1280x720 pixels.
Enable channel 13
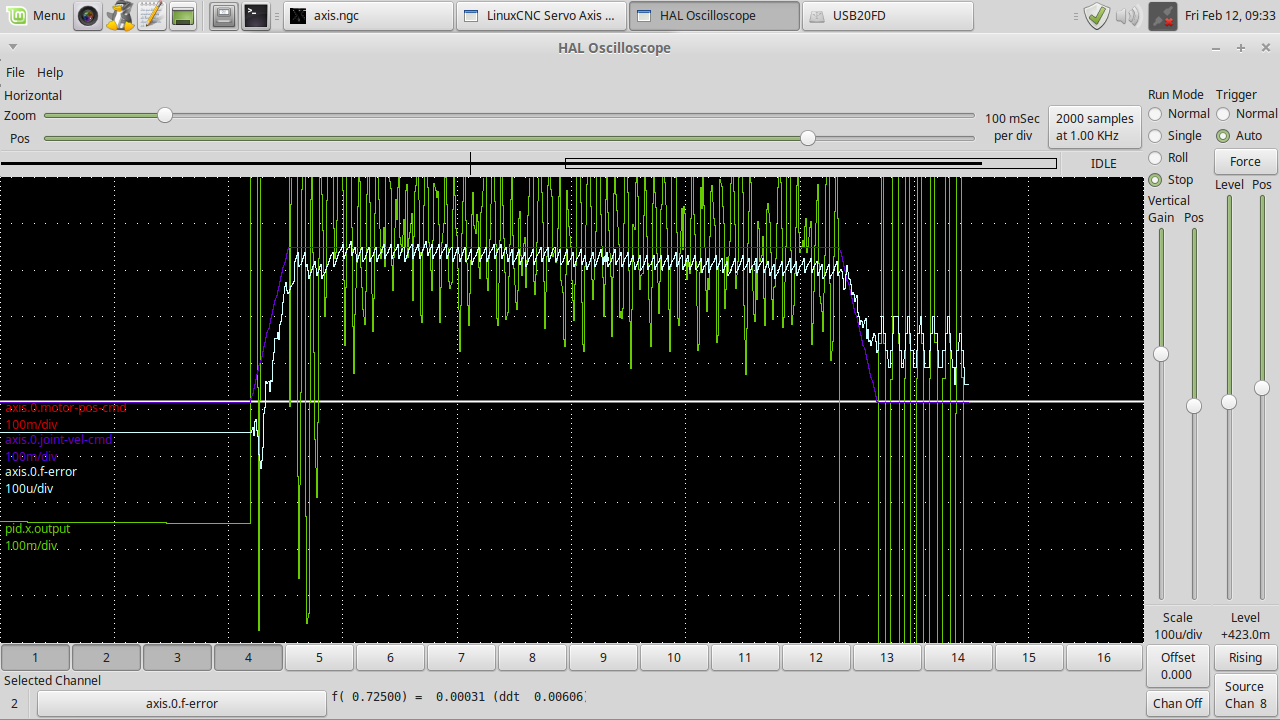tap(887, 657)
